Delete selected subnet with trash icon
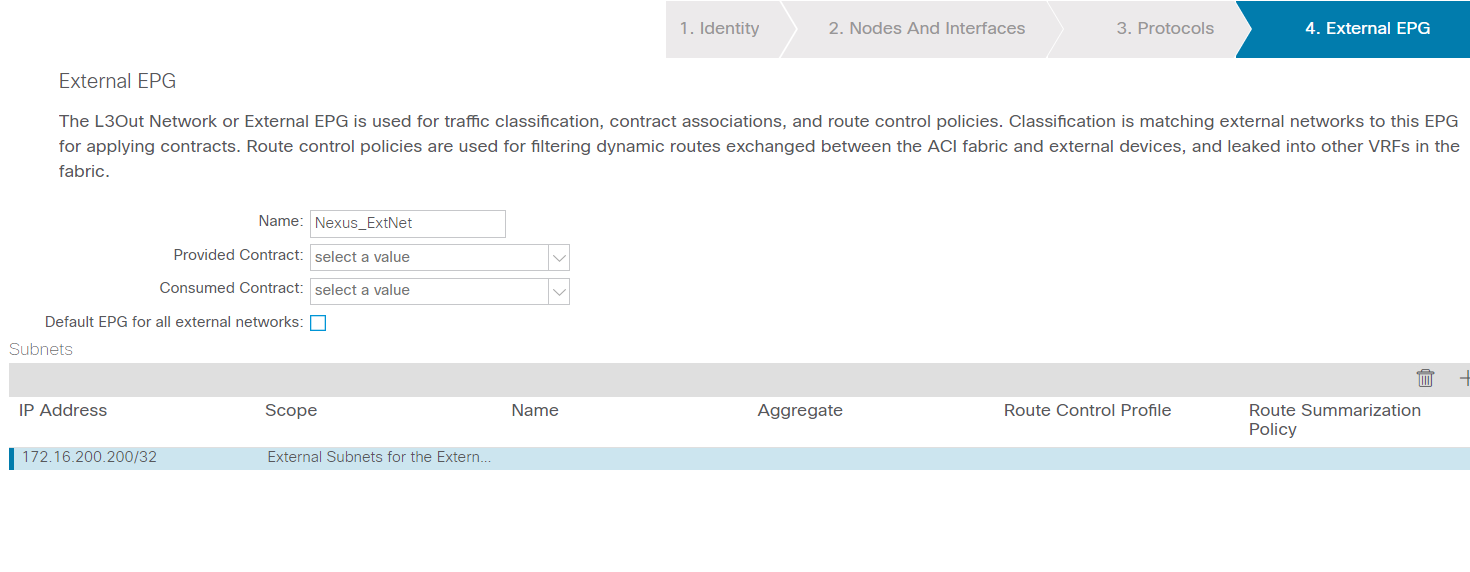Viewport: 1470px width, 572px height. click(x=1425, y=378)
